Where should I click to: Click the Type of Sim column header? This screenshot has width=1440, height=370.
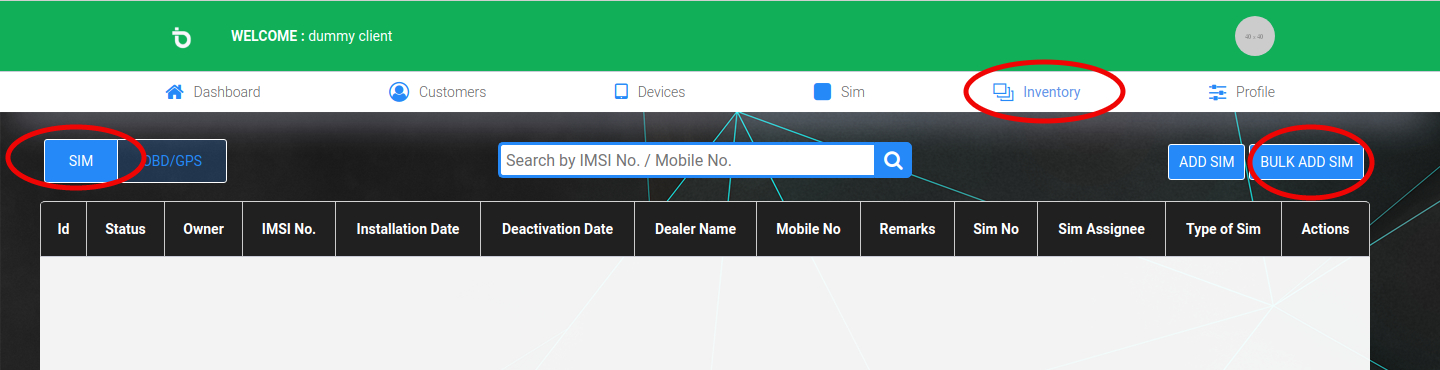(x=1223, y=229)
